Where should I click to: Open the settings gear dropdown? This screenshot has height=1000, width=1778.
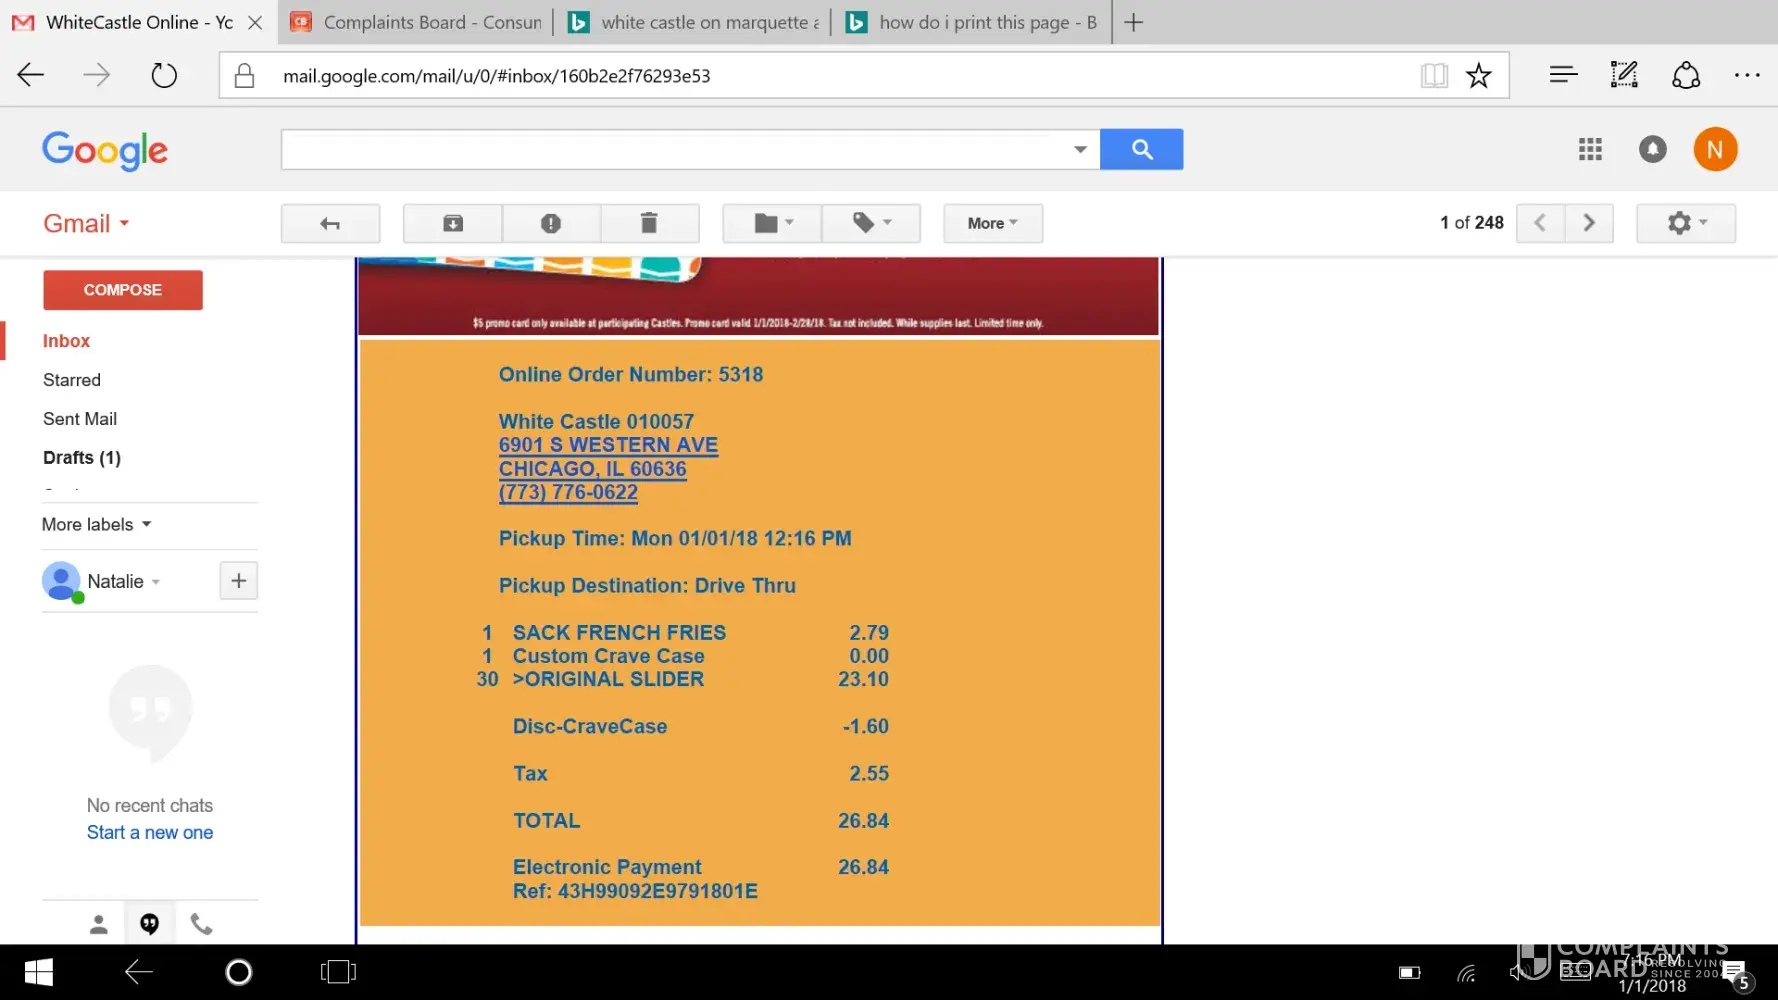coord(1686,223)
